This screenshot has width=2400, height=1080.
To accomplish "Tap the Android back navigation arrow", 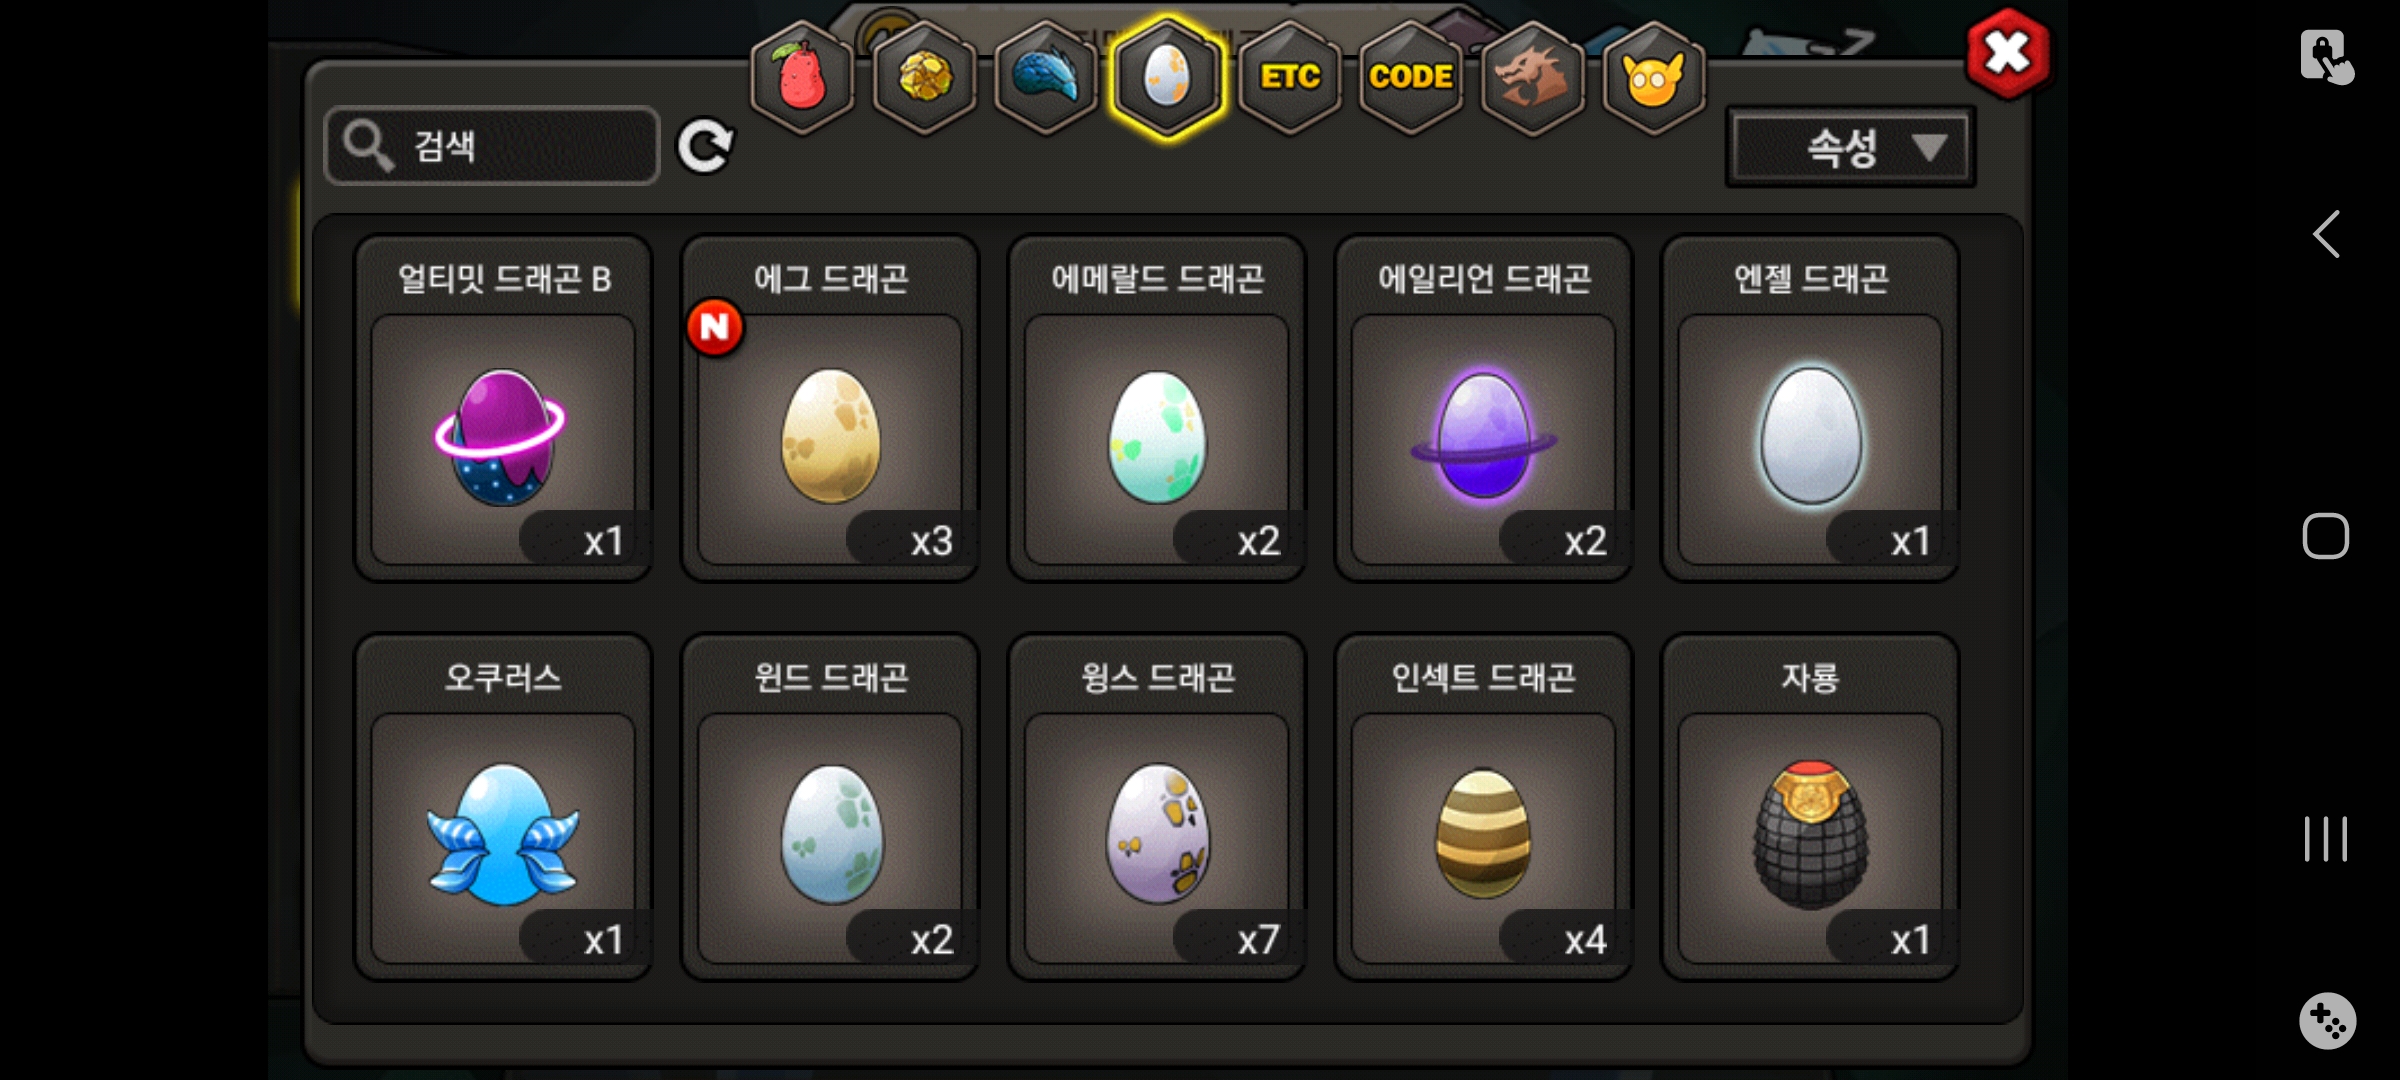I will 2326,235.
